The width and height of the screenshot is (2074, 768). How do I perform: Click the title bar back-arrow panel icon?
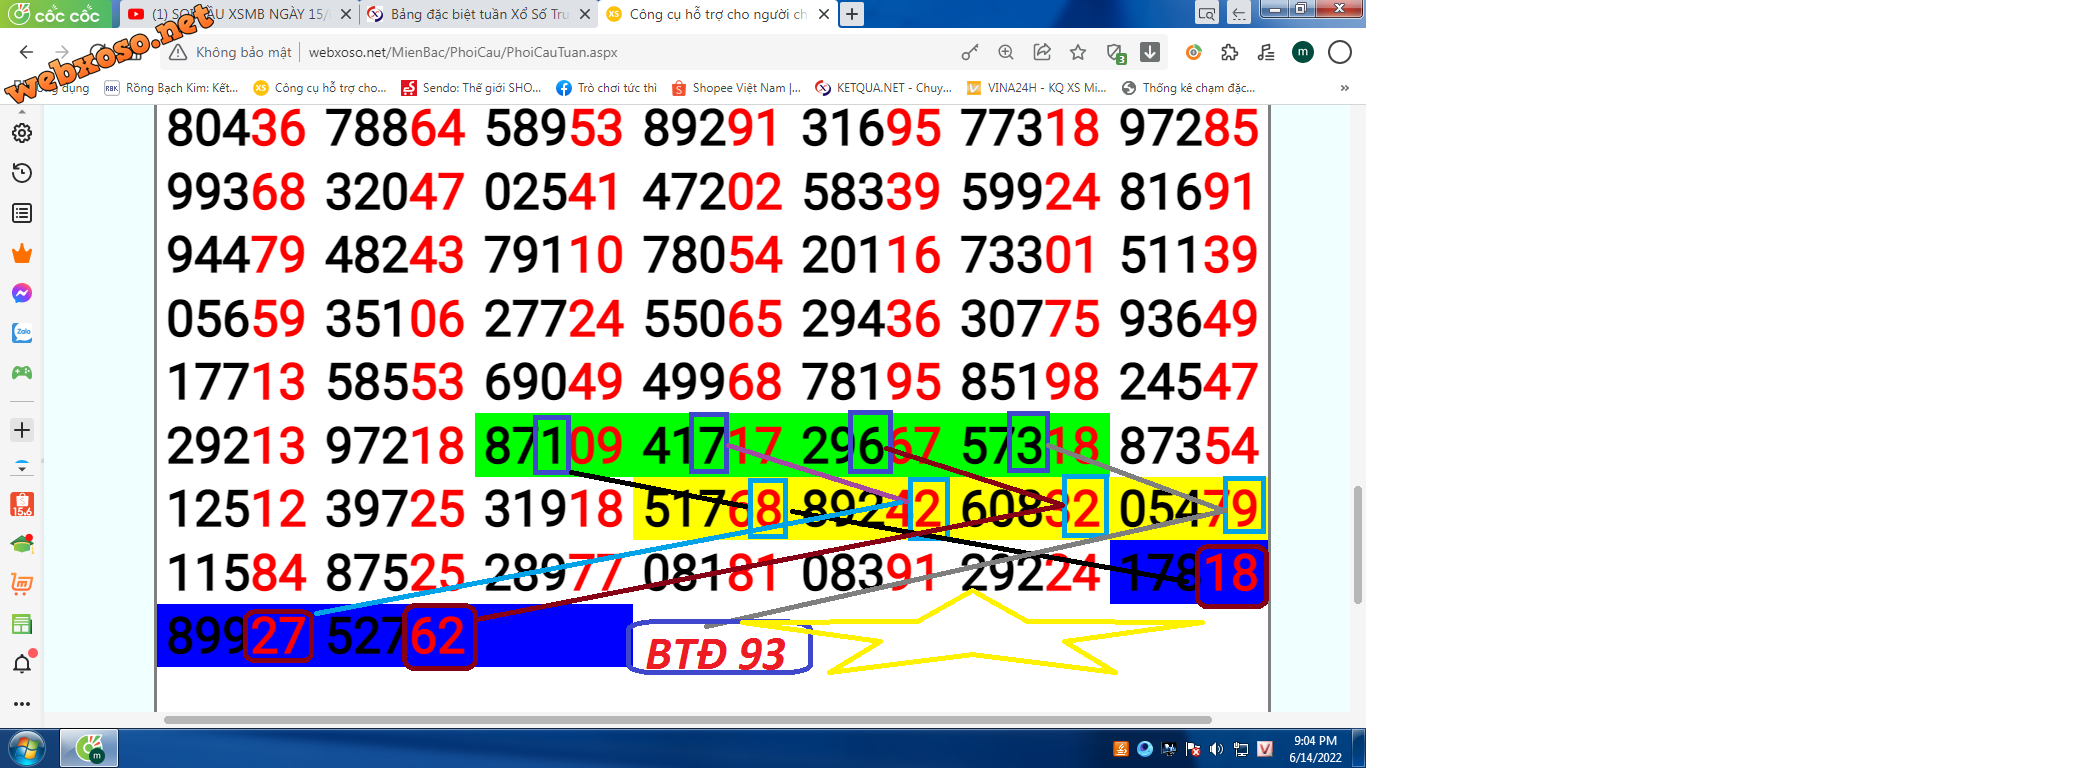[1239, 14]
